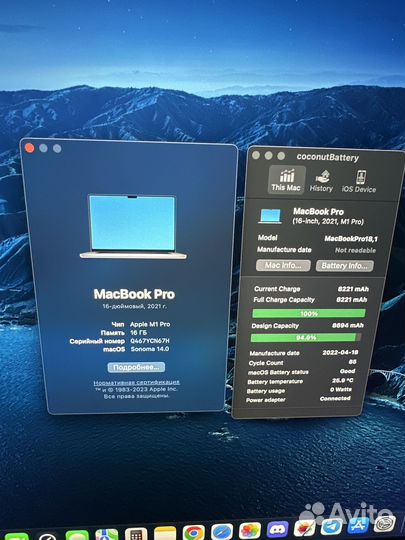405x540 pixels.
Task: Click the MacBookPro18,1 model value
Action: tap(351, 239)
